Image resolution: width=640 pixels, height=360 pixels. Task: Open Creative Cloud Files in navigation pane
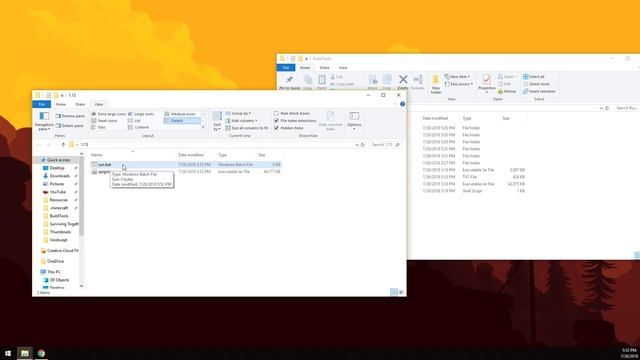62,251
